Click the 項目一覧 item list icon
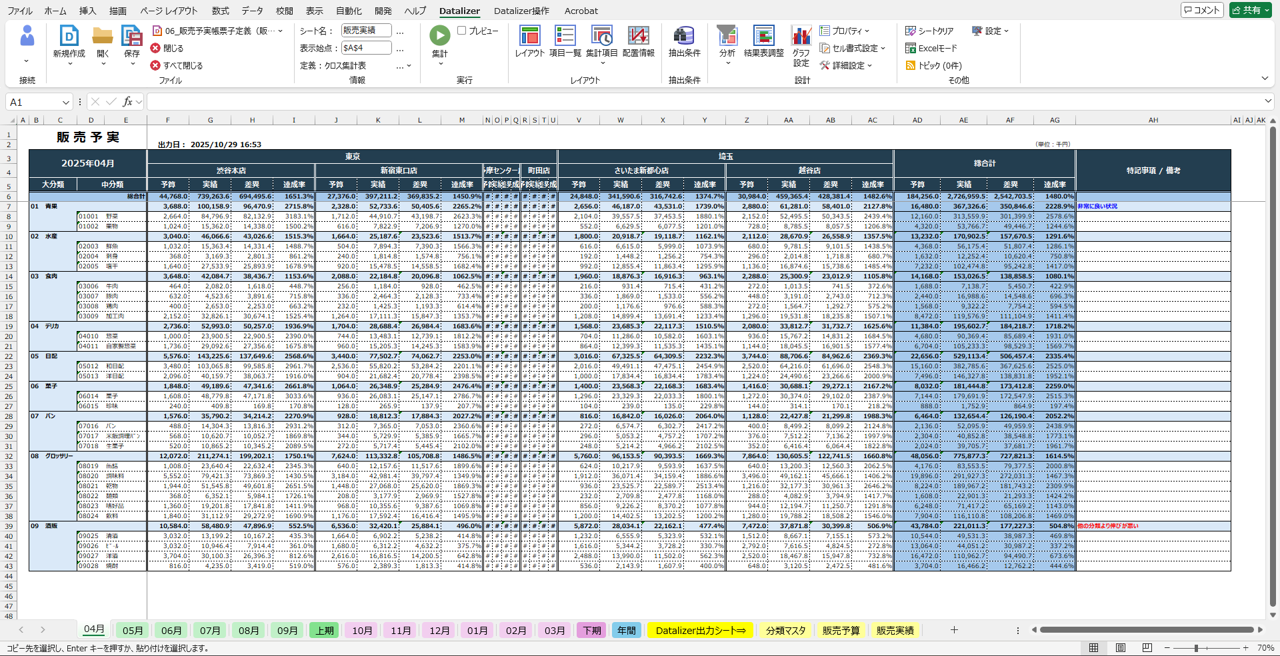This screenshot has width=1280, height=656. (565, 37)
